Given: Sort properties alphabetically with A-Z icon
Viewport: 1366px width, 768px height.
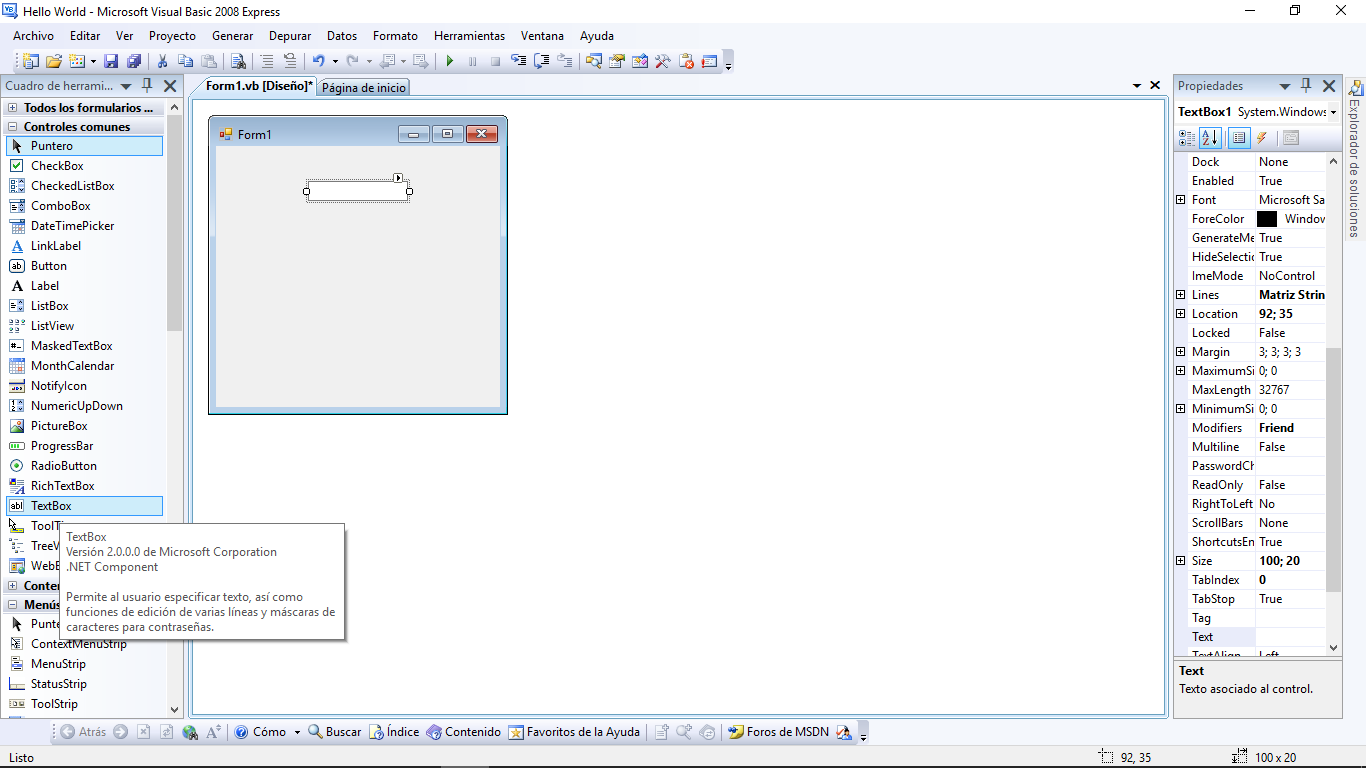Looking at the screenshot, I should point(1210,138).
